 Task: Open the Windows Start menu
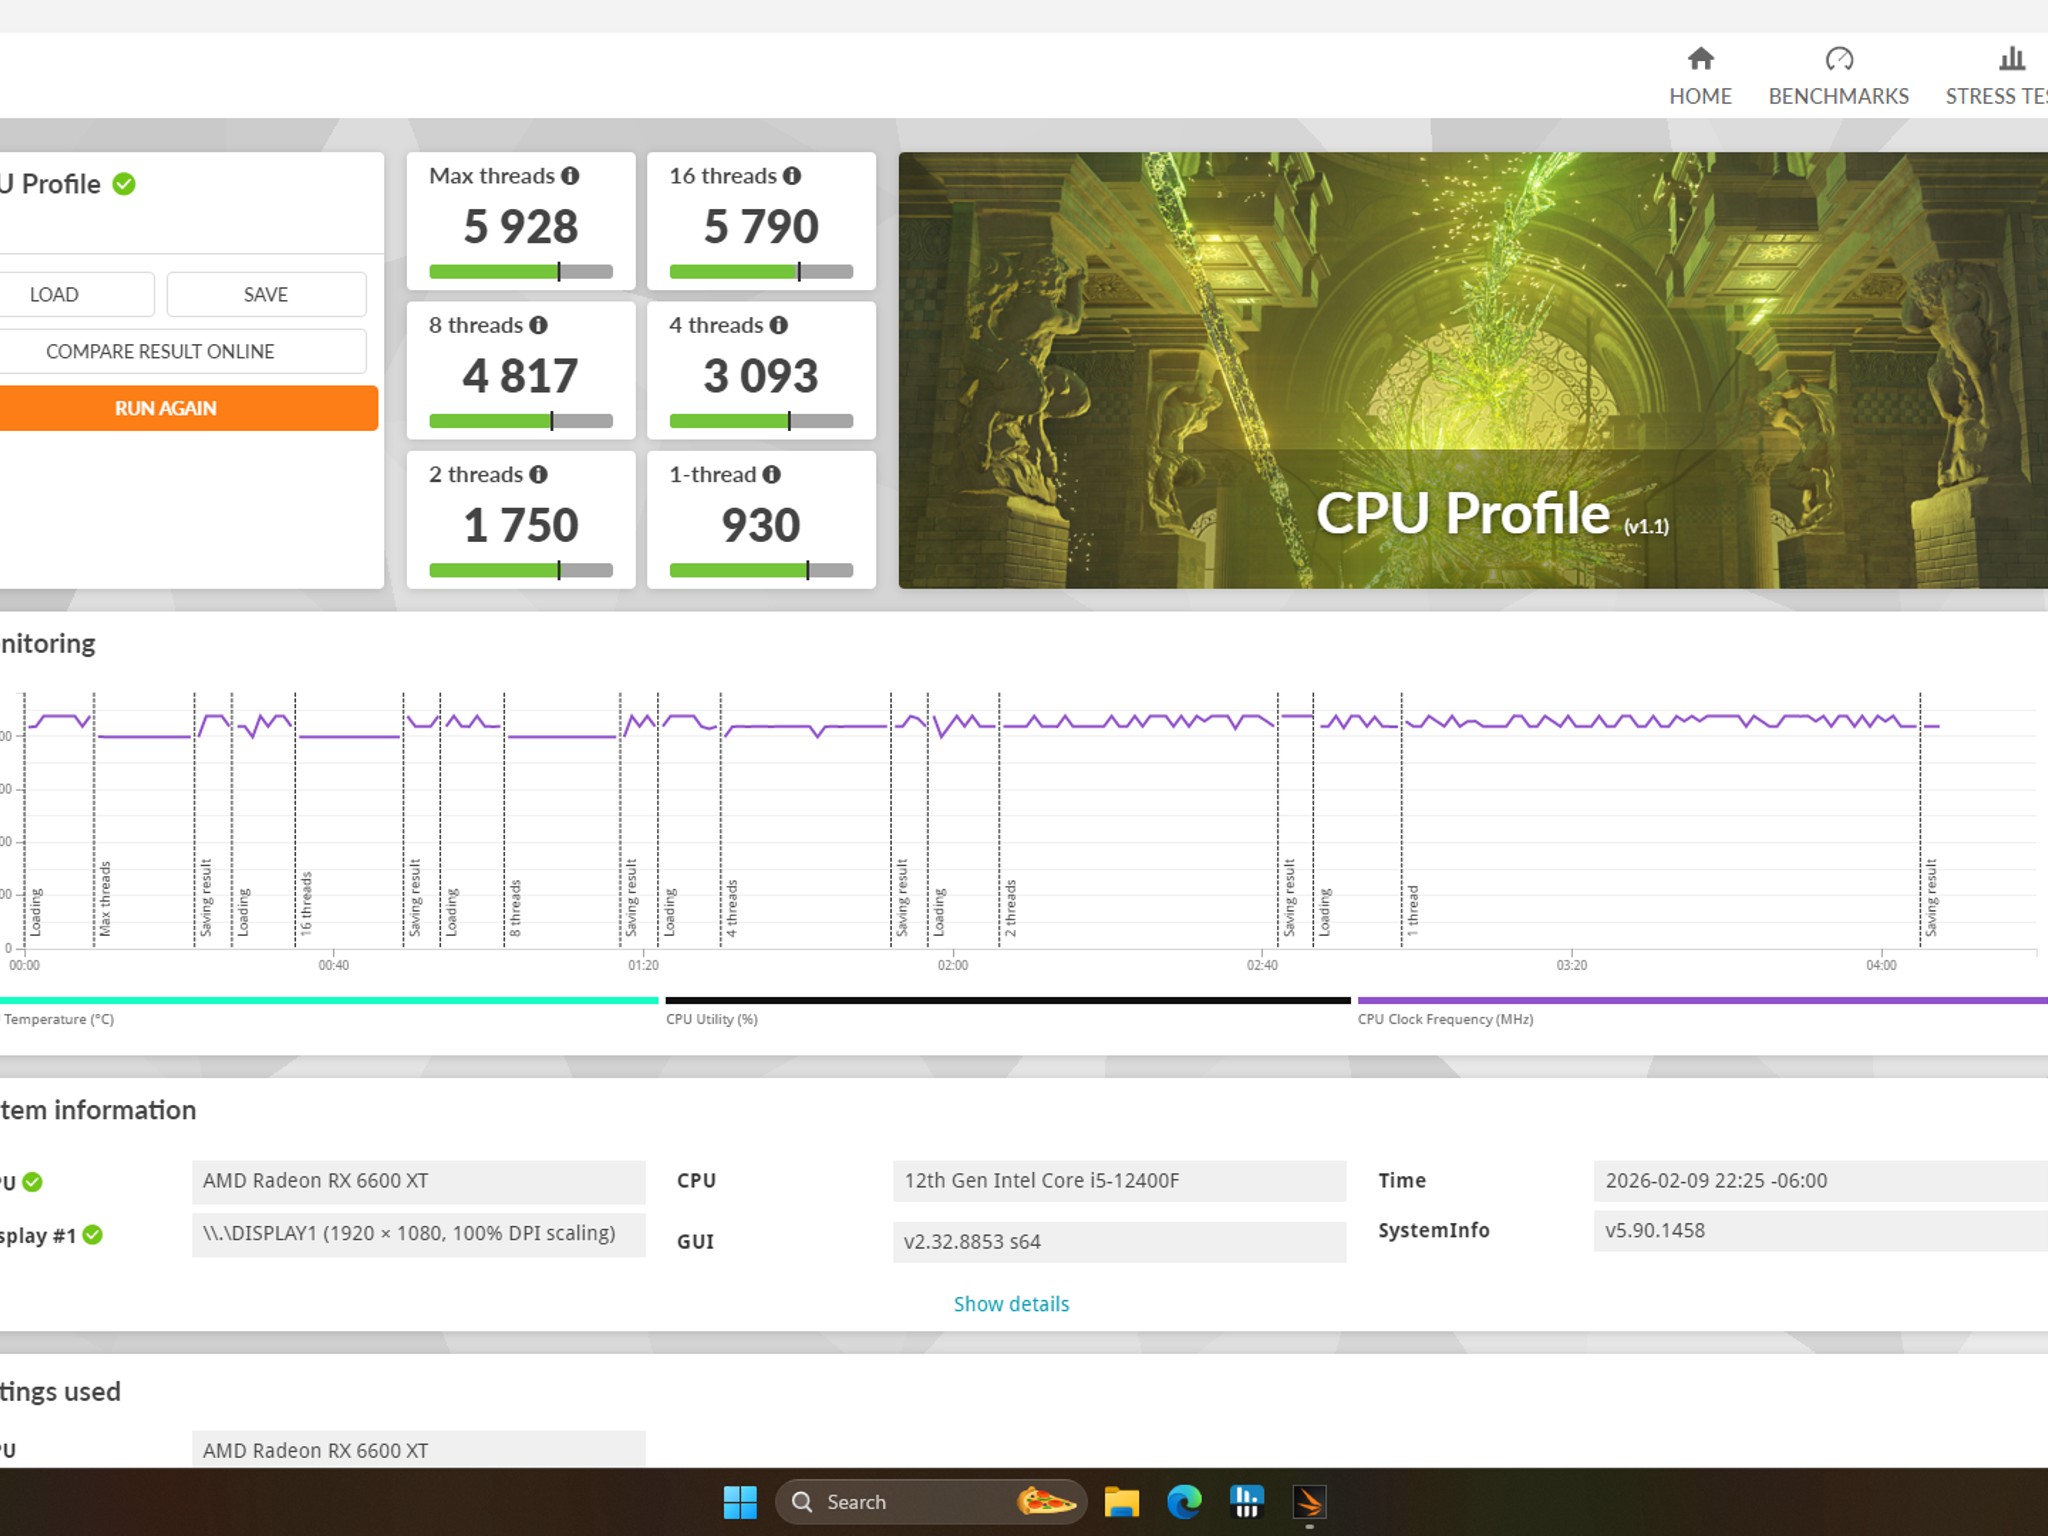(x=740, y=1502)
